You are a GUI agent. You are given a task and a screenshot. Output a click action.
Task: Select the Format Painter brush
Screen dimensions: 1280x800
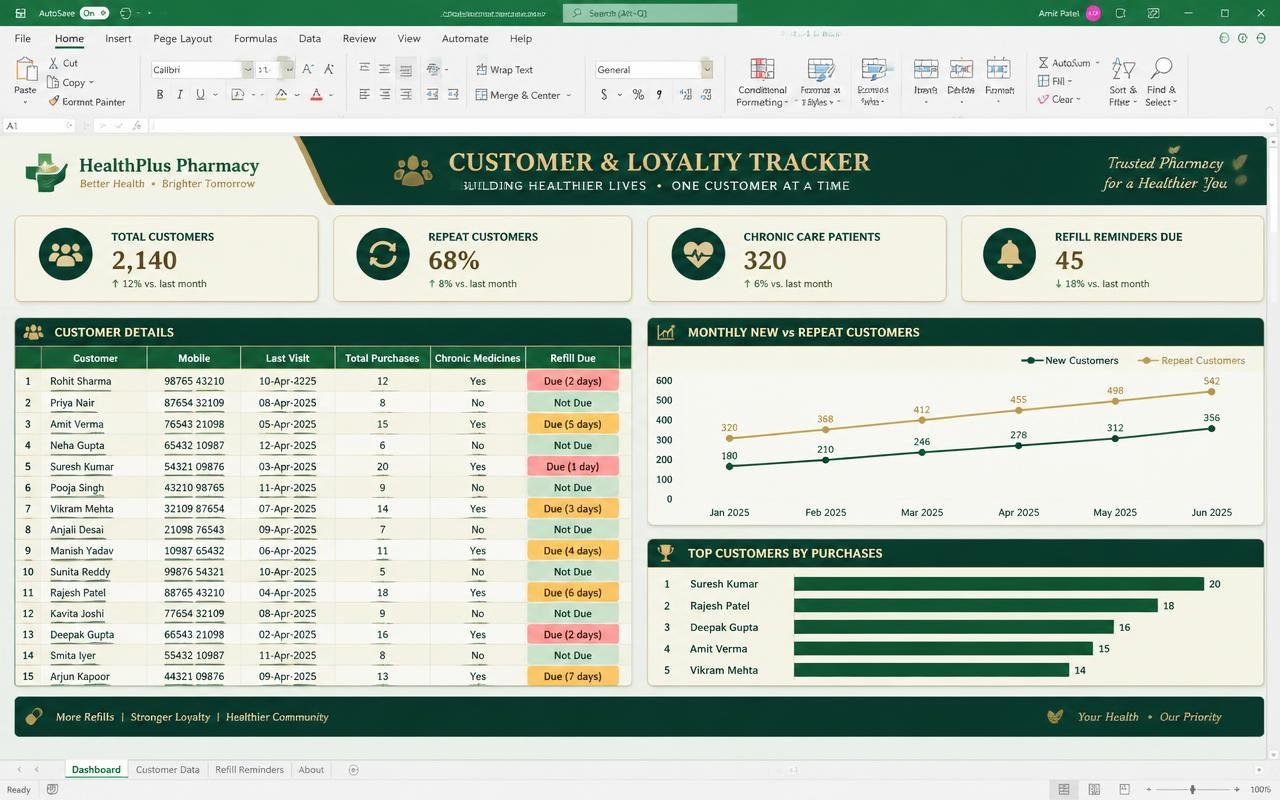(54, 101)
